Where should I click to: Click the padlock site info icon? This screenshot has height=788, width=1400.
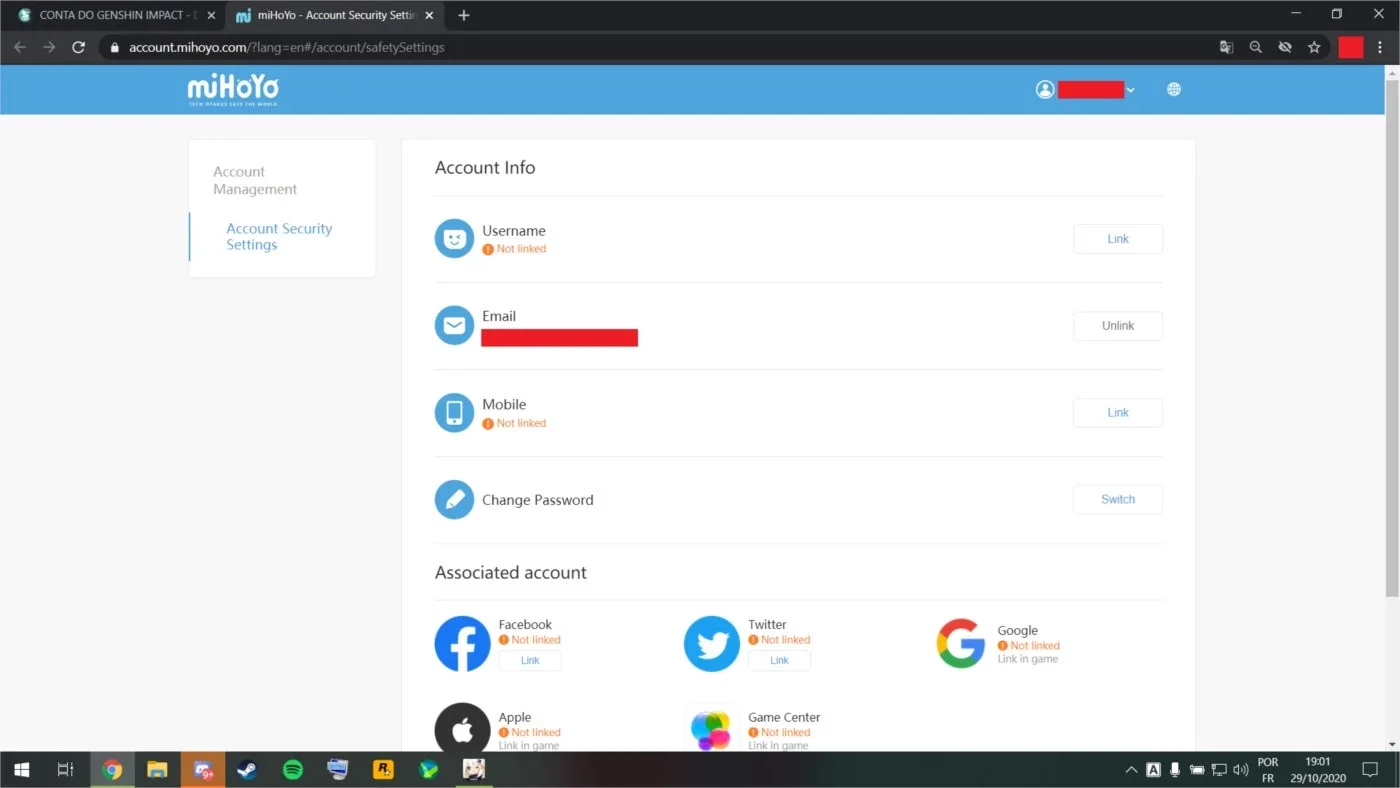pos(115,47)
